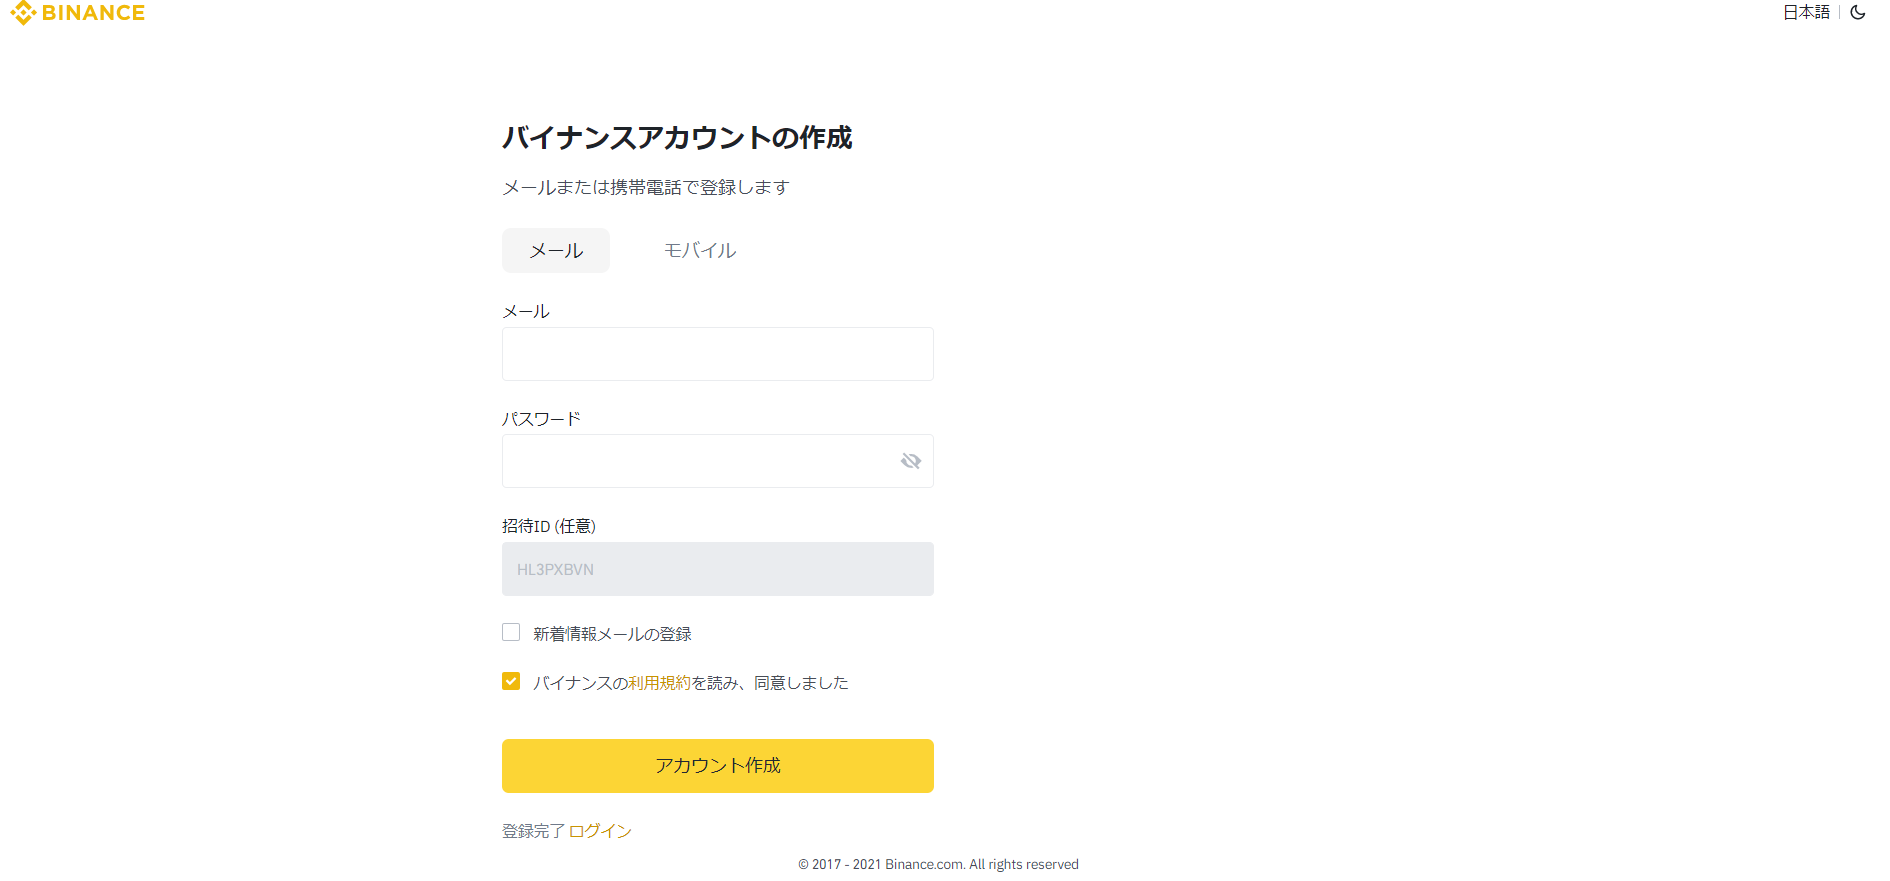Show password with the eye icon
Screen dimensions: 1890x881
coord(910,461)
